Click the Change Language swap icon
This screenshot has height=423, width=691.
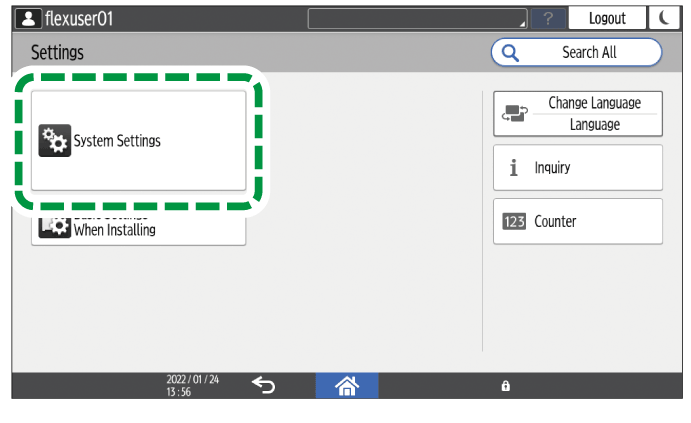[x=512, y=114]
